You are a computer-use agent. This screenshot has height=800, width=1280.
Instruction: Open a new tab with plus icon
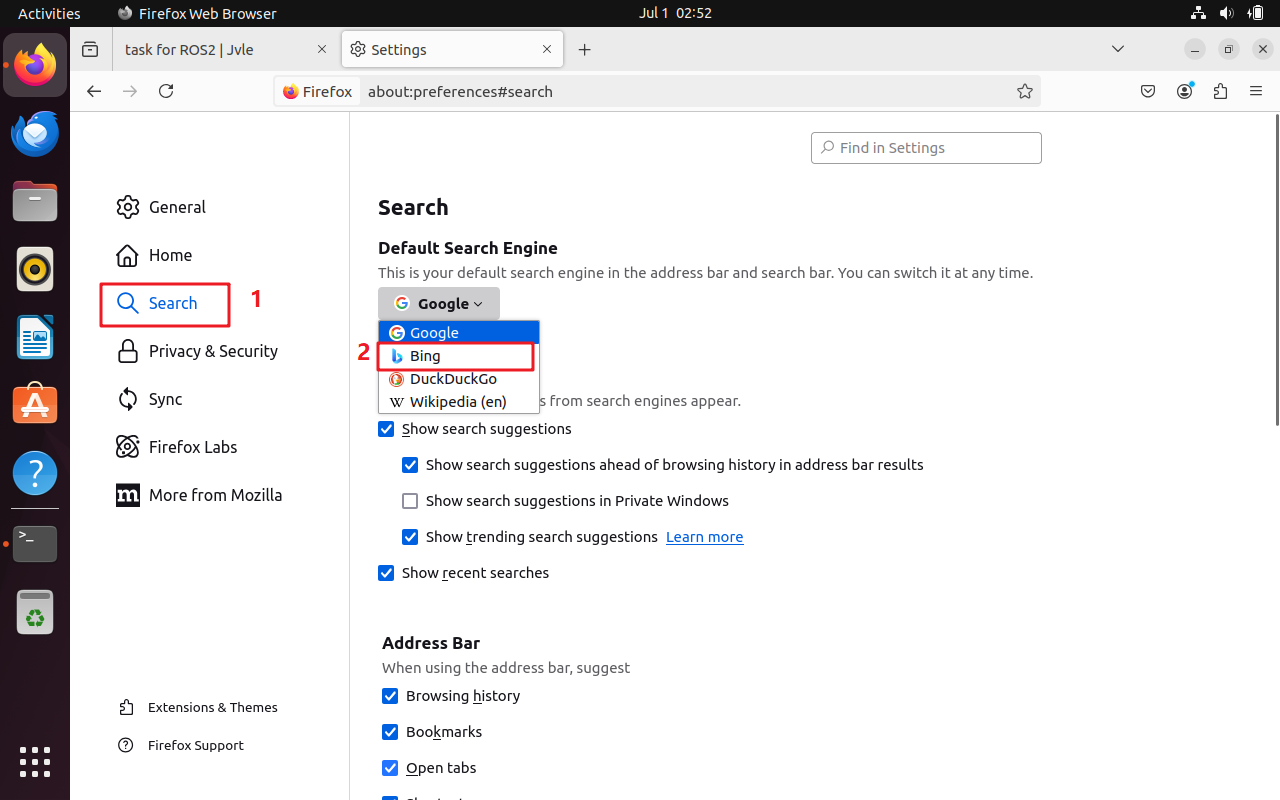pyautogui.click(x=585, y=50)
